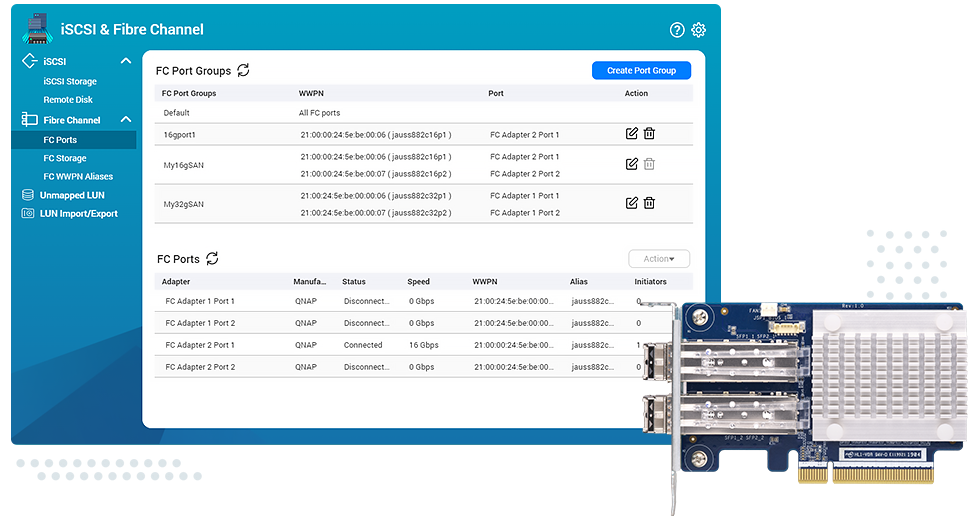Open iSCSI Storage page
Viewport: 980px width, 530px height.
[70, 81]
